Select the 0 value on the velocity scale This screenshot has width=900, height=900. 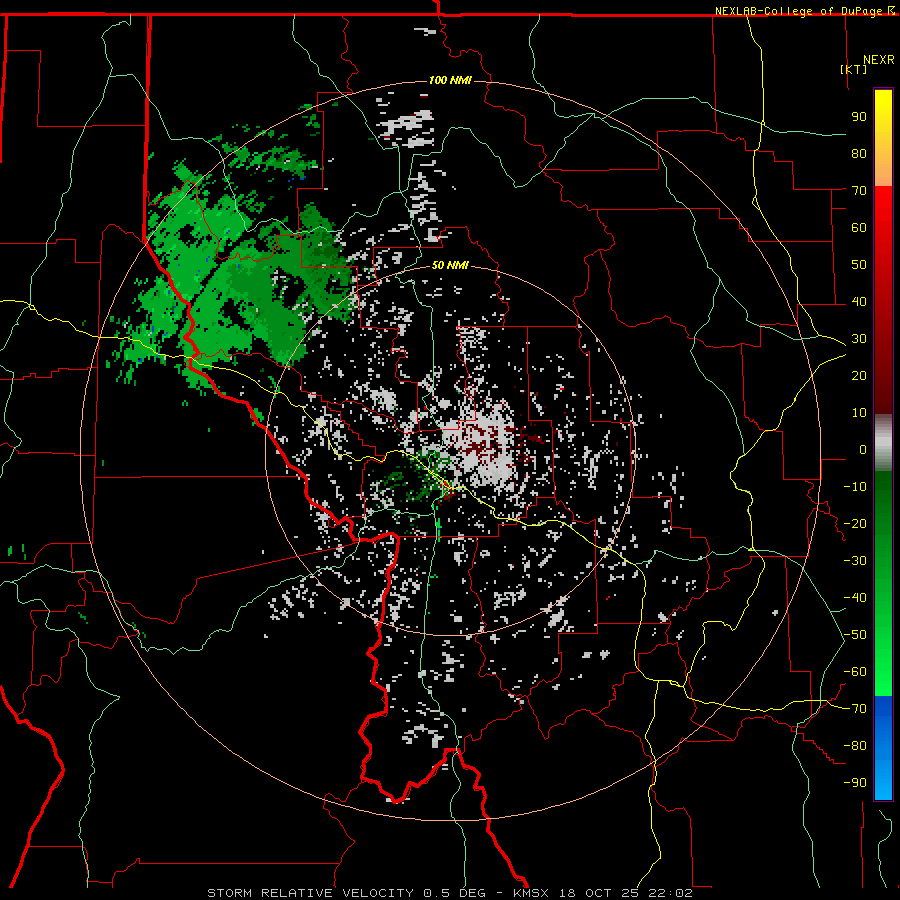tap(863, 450)
